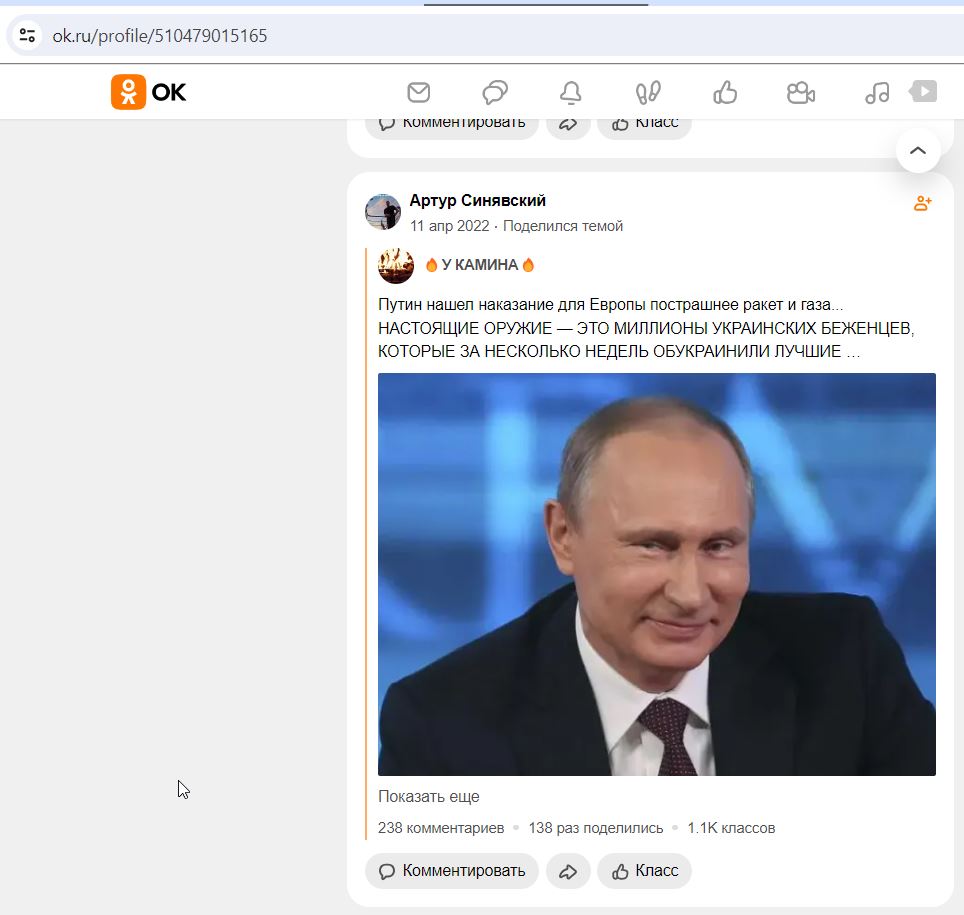Viewport: 964px width, 915px height.
Task: Go to the OK home logo
Action: tap(148, 92)
